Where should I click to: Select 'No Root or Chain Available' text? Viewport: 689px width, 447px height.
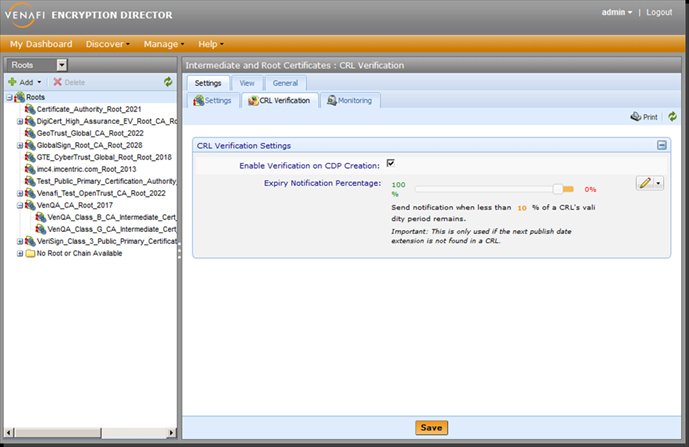[x=80, y=253]
